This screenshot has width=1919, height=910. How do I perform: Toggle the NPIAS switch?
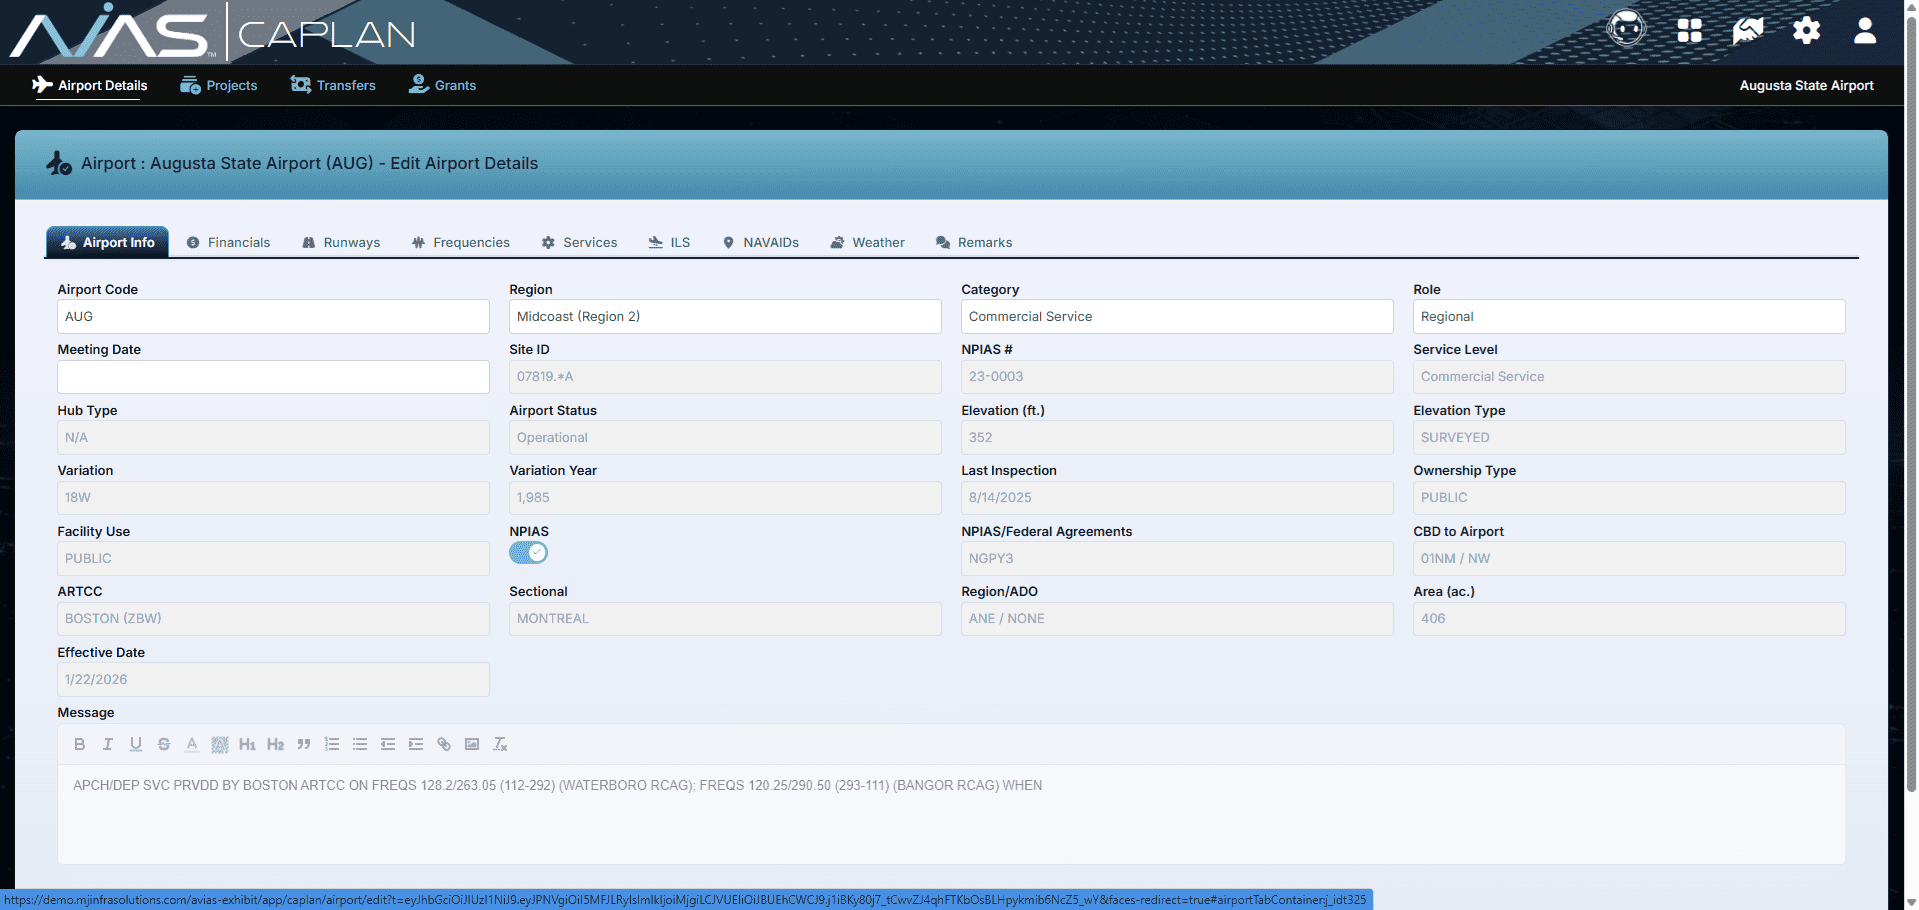[x=528, y=553]
